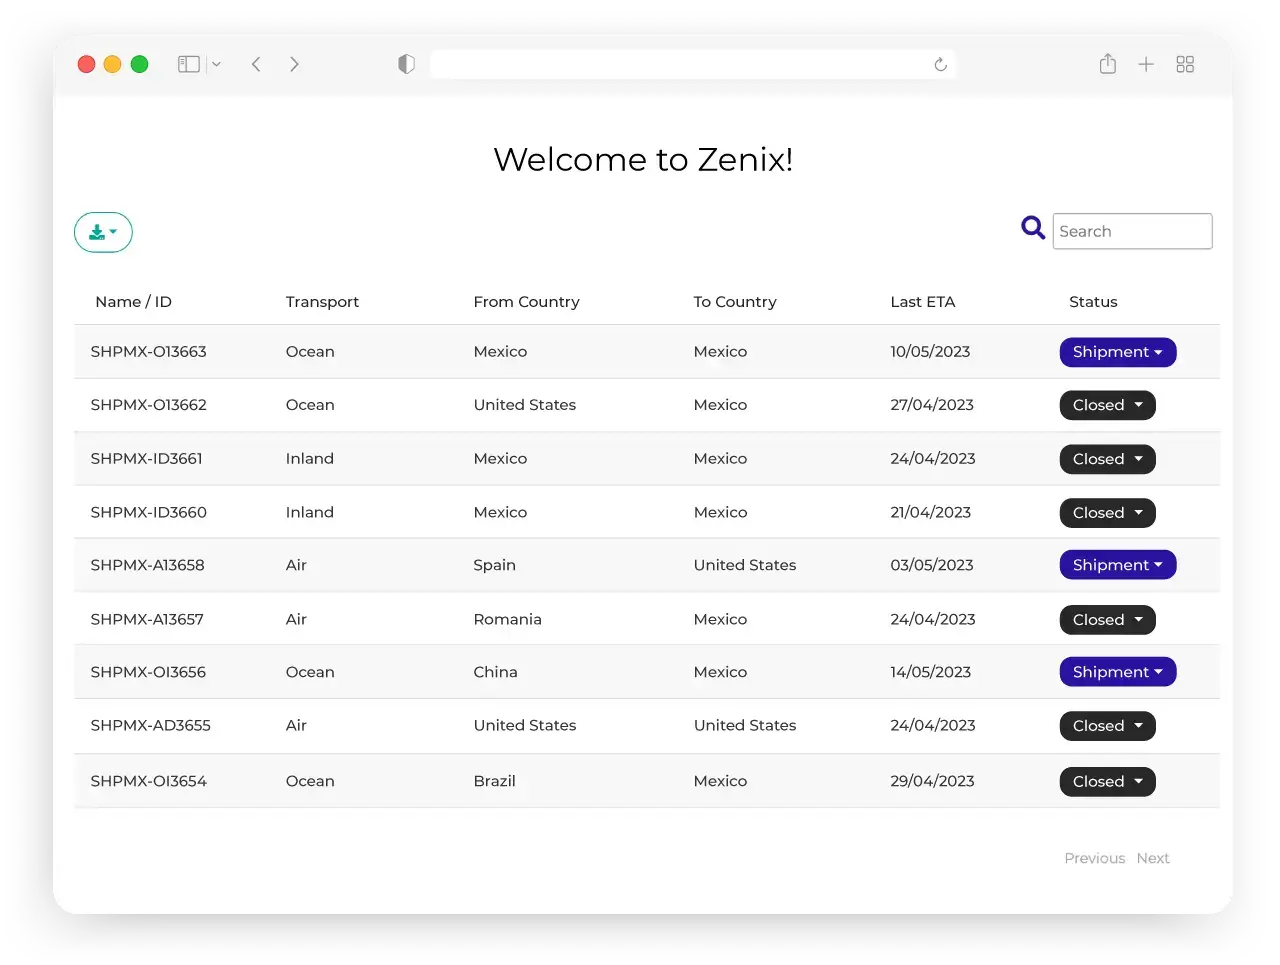
Task: Click From Country cell Romania
Action: tap(507, 620)
